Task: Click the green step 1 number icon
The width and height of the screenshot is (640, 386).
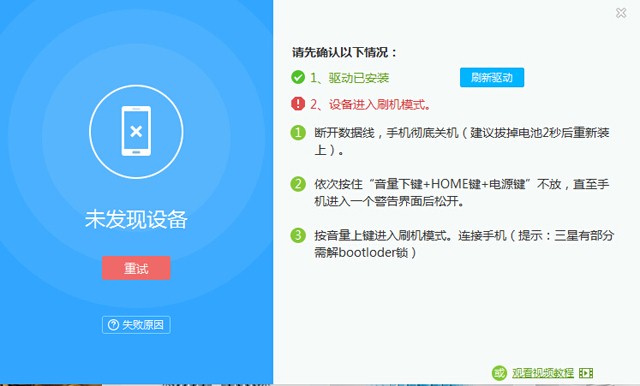Action: 298,133
